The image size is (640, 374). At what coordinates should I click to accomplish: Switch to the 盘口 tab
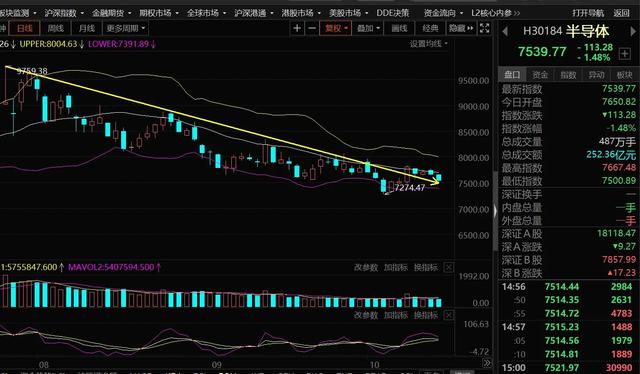click(512, 75)
